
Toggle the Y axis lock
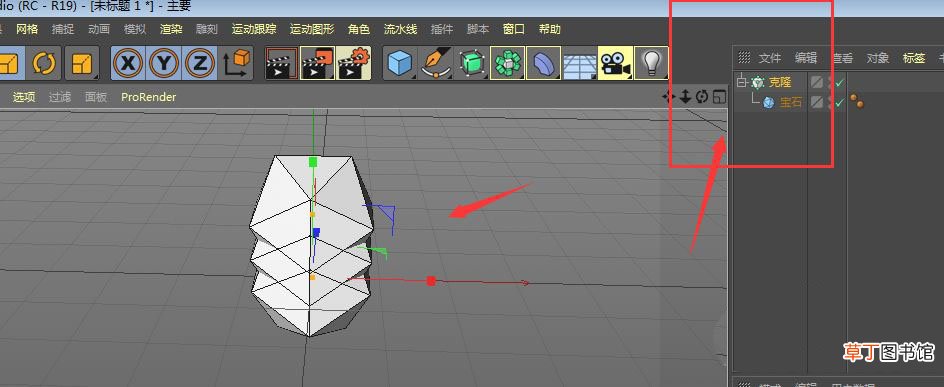coord(164,63)
